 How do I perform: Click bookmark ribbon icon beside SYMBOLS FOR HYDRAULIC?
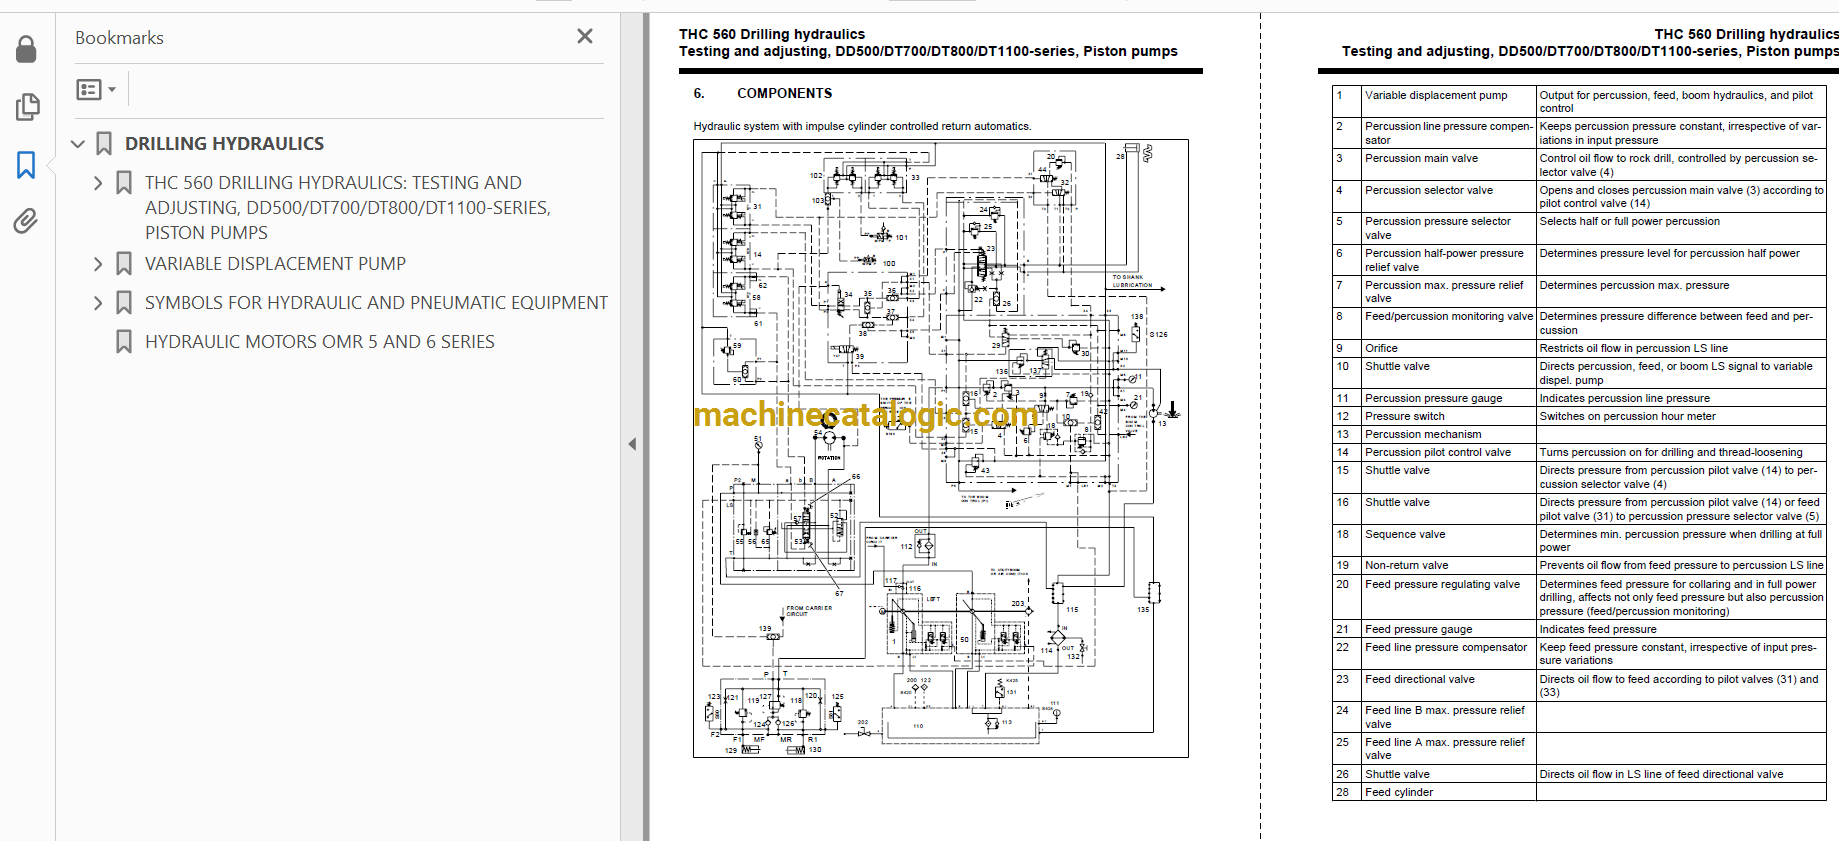[x=124, y=303]
